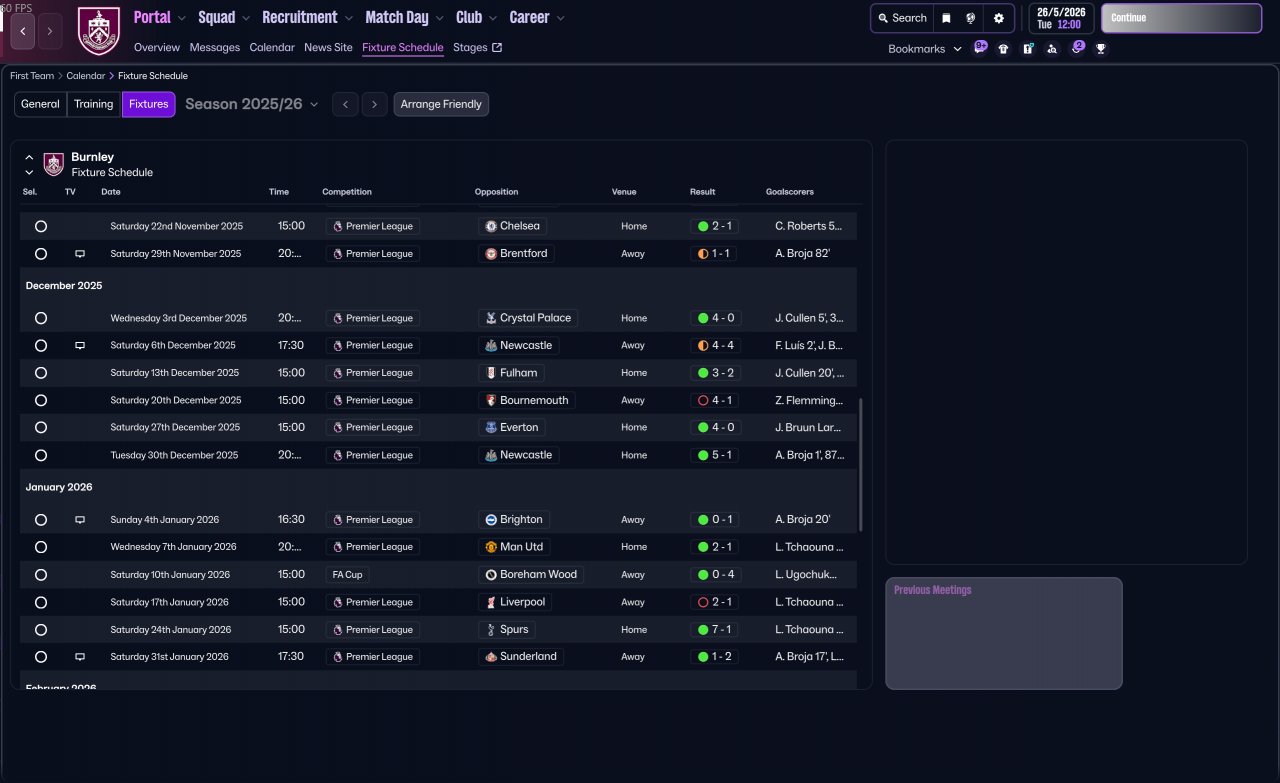
Task: Open the trophy shortcut icon
Action: click(1101, 48)
